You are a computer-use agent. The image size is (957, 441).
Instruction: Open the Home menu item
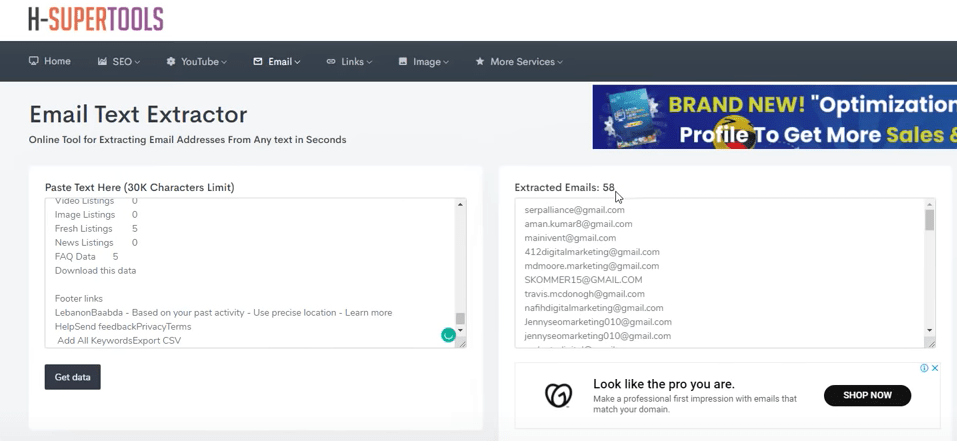(49, 61)
